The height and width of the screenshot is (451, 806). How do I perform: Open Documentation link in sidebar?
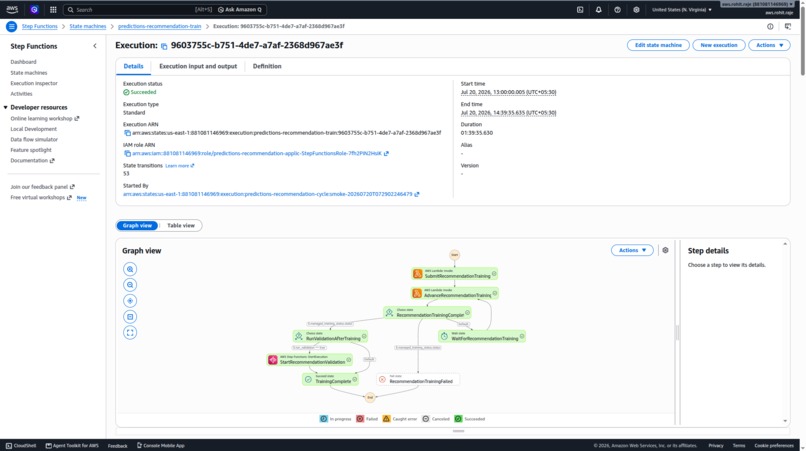[32, 160]
